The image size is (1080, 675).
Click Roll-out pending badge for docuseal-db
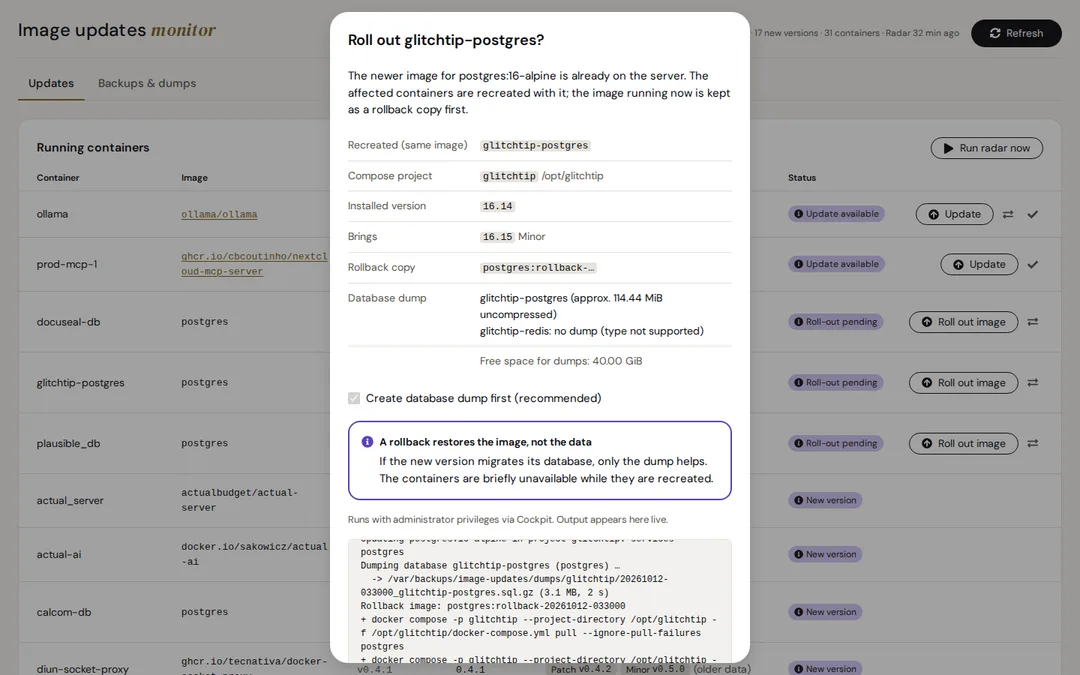click(x=835, y=322)
